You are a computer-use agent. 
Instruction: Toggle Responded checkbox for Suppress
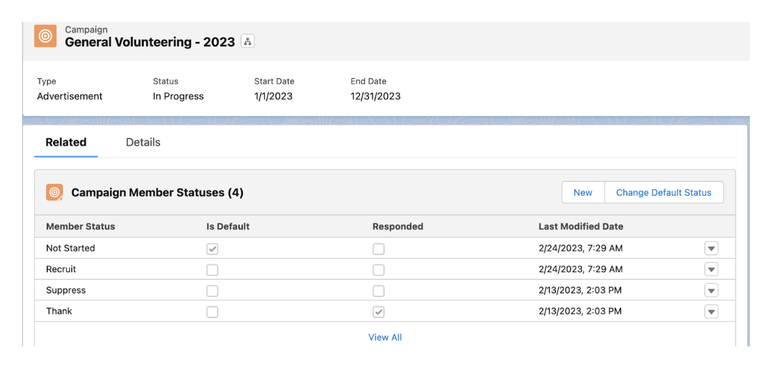pos(378,291)
